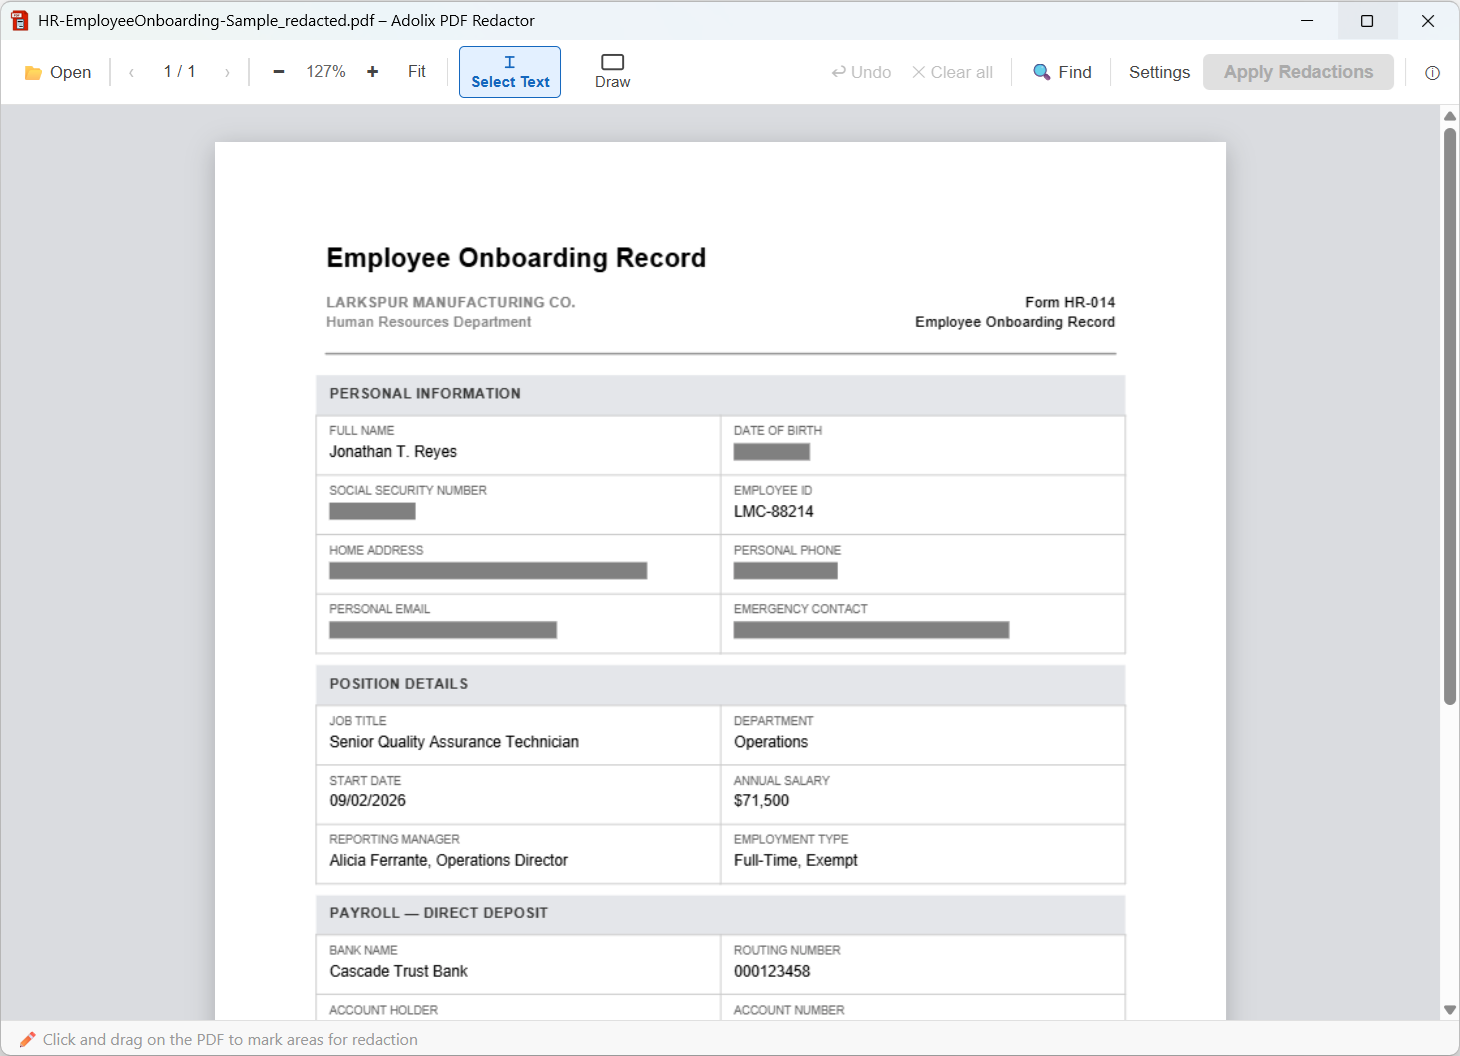This screenshot has width=1460, height=1056.
Task: Open Settings
Action: (1159, 72)
